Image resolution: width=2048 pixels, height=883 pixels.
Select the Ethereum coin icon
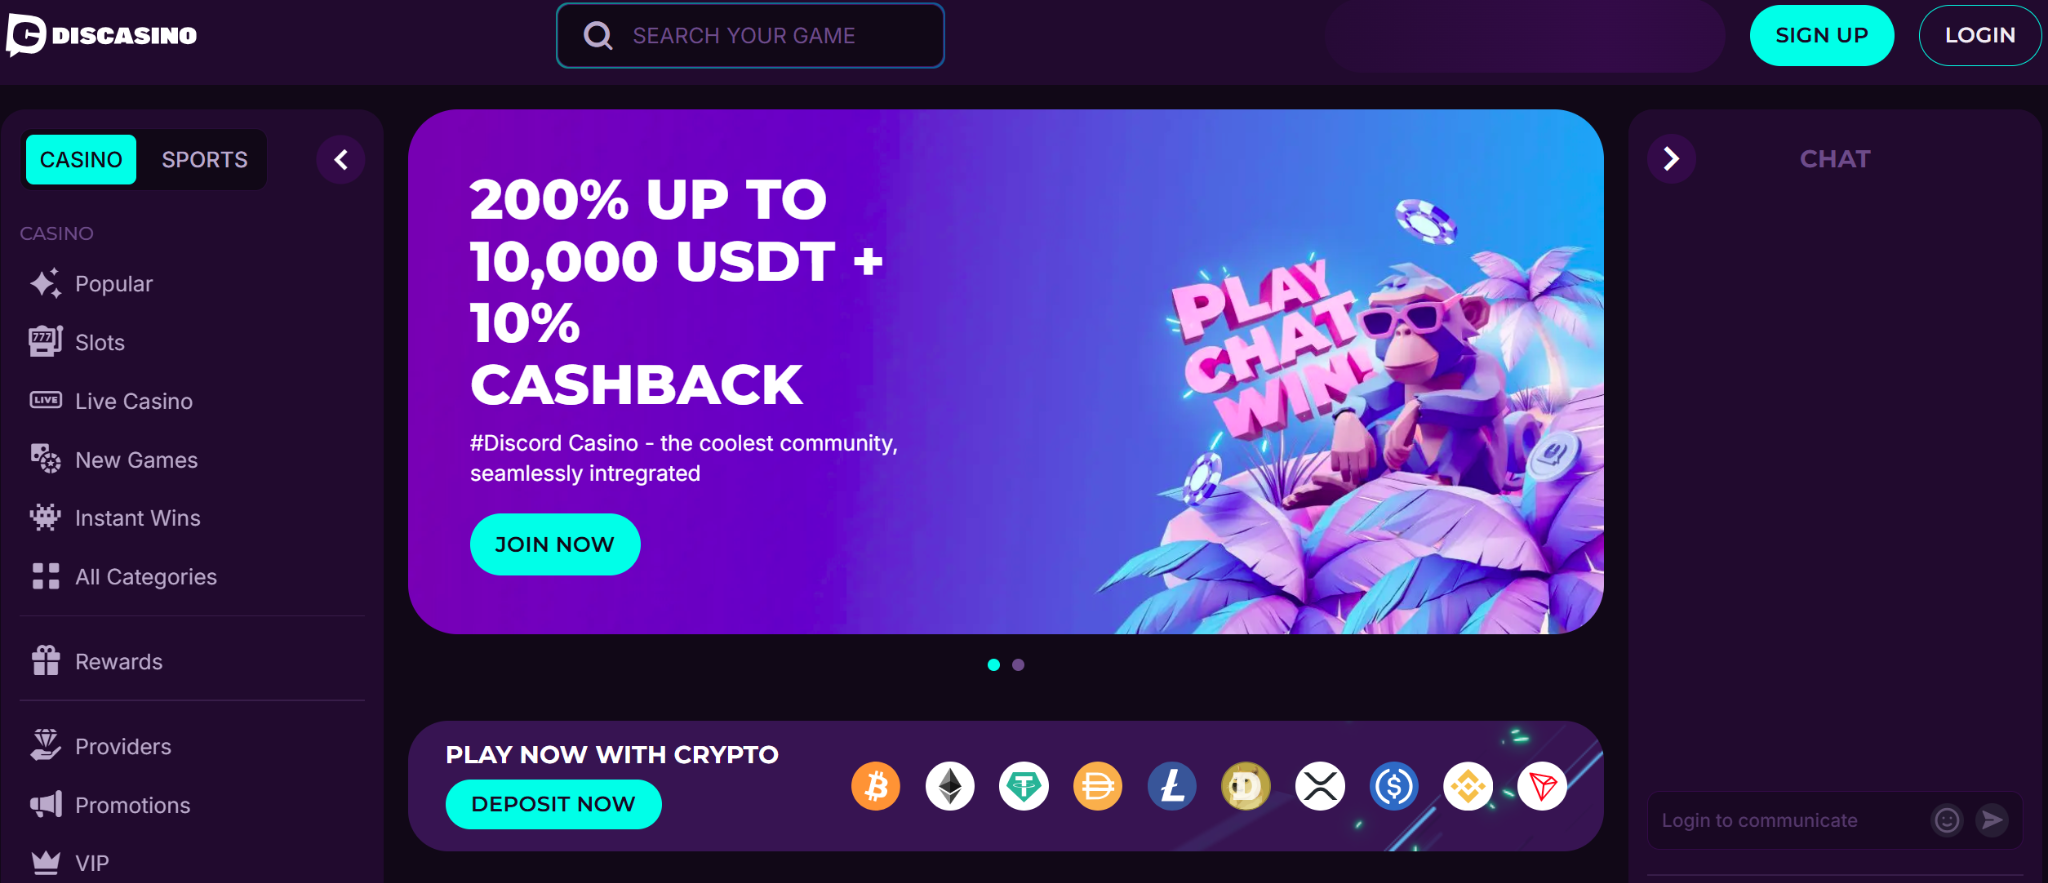950,787
